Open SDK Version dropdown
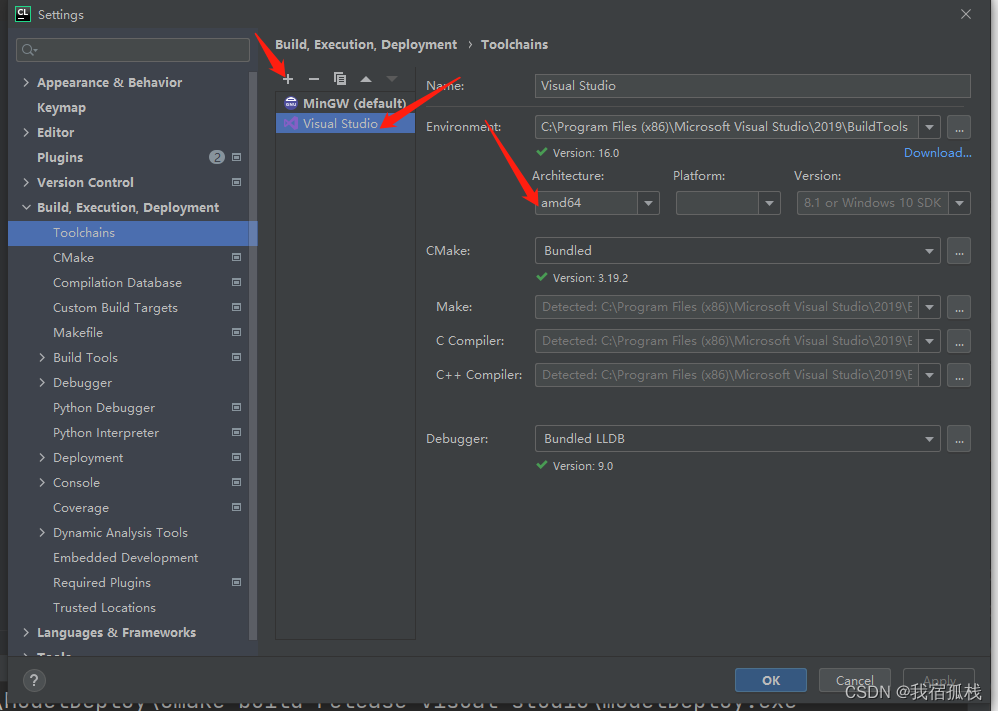Screen dimensions: 998x711 tap(959, 203)
